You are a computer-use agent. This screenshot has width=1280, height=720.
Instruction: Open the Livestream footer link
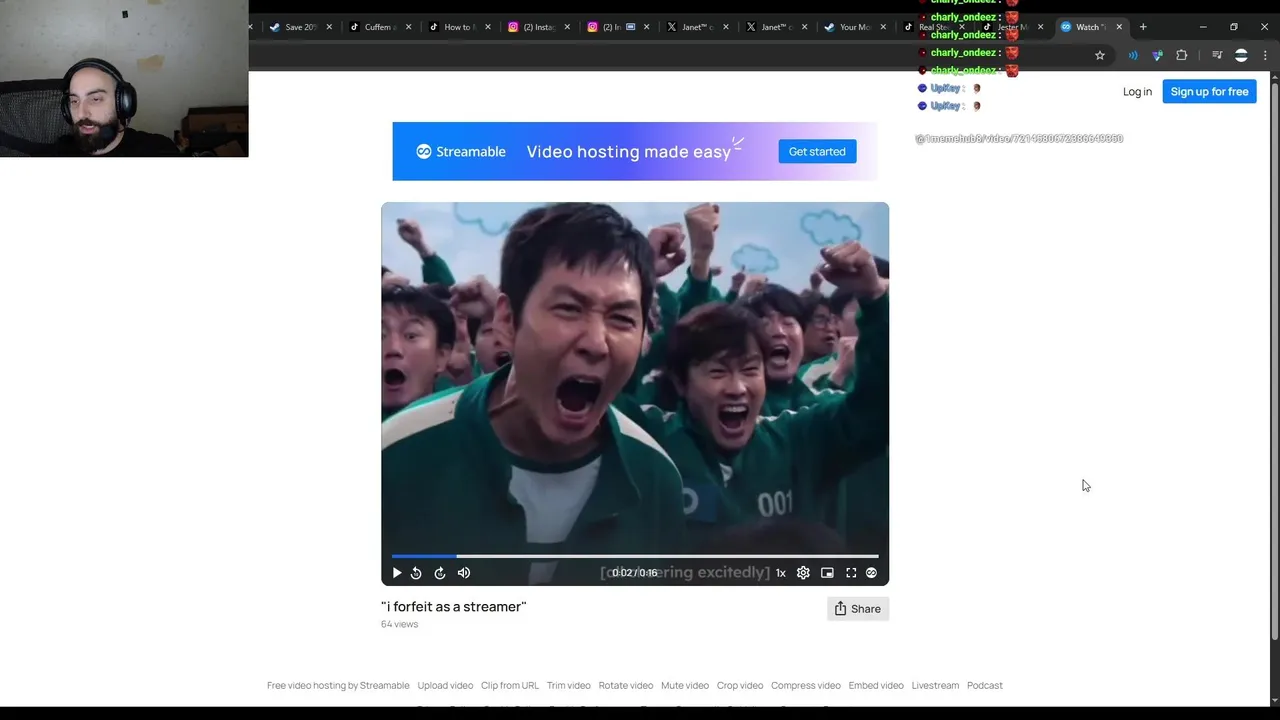935,686
